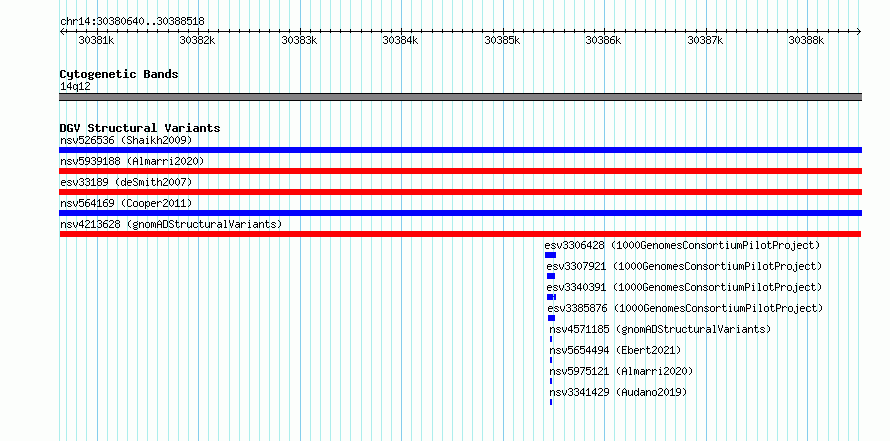Click the 30385k ruler label
The height and width of the screenshot is (441, 890).
pyautogui.click(x=502, y=40)
